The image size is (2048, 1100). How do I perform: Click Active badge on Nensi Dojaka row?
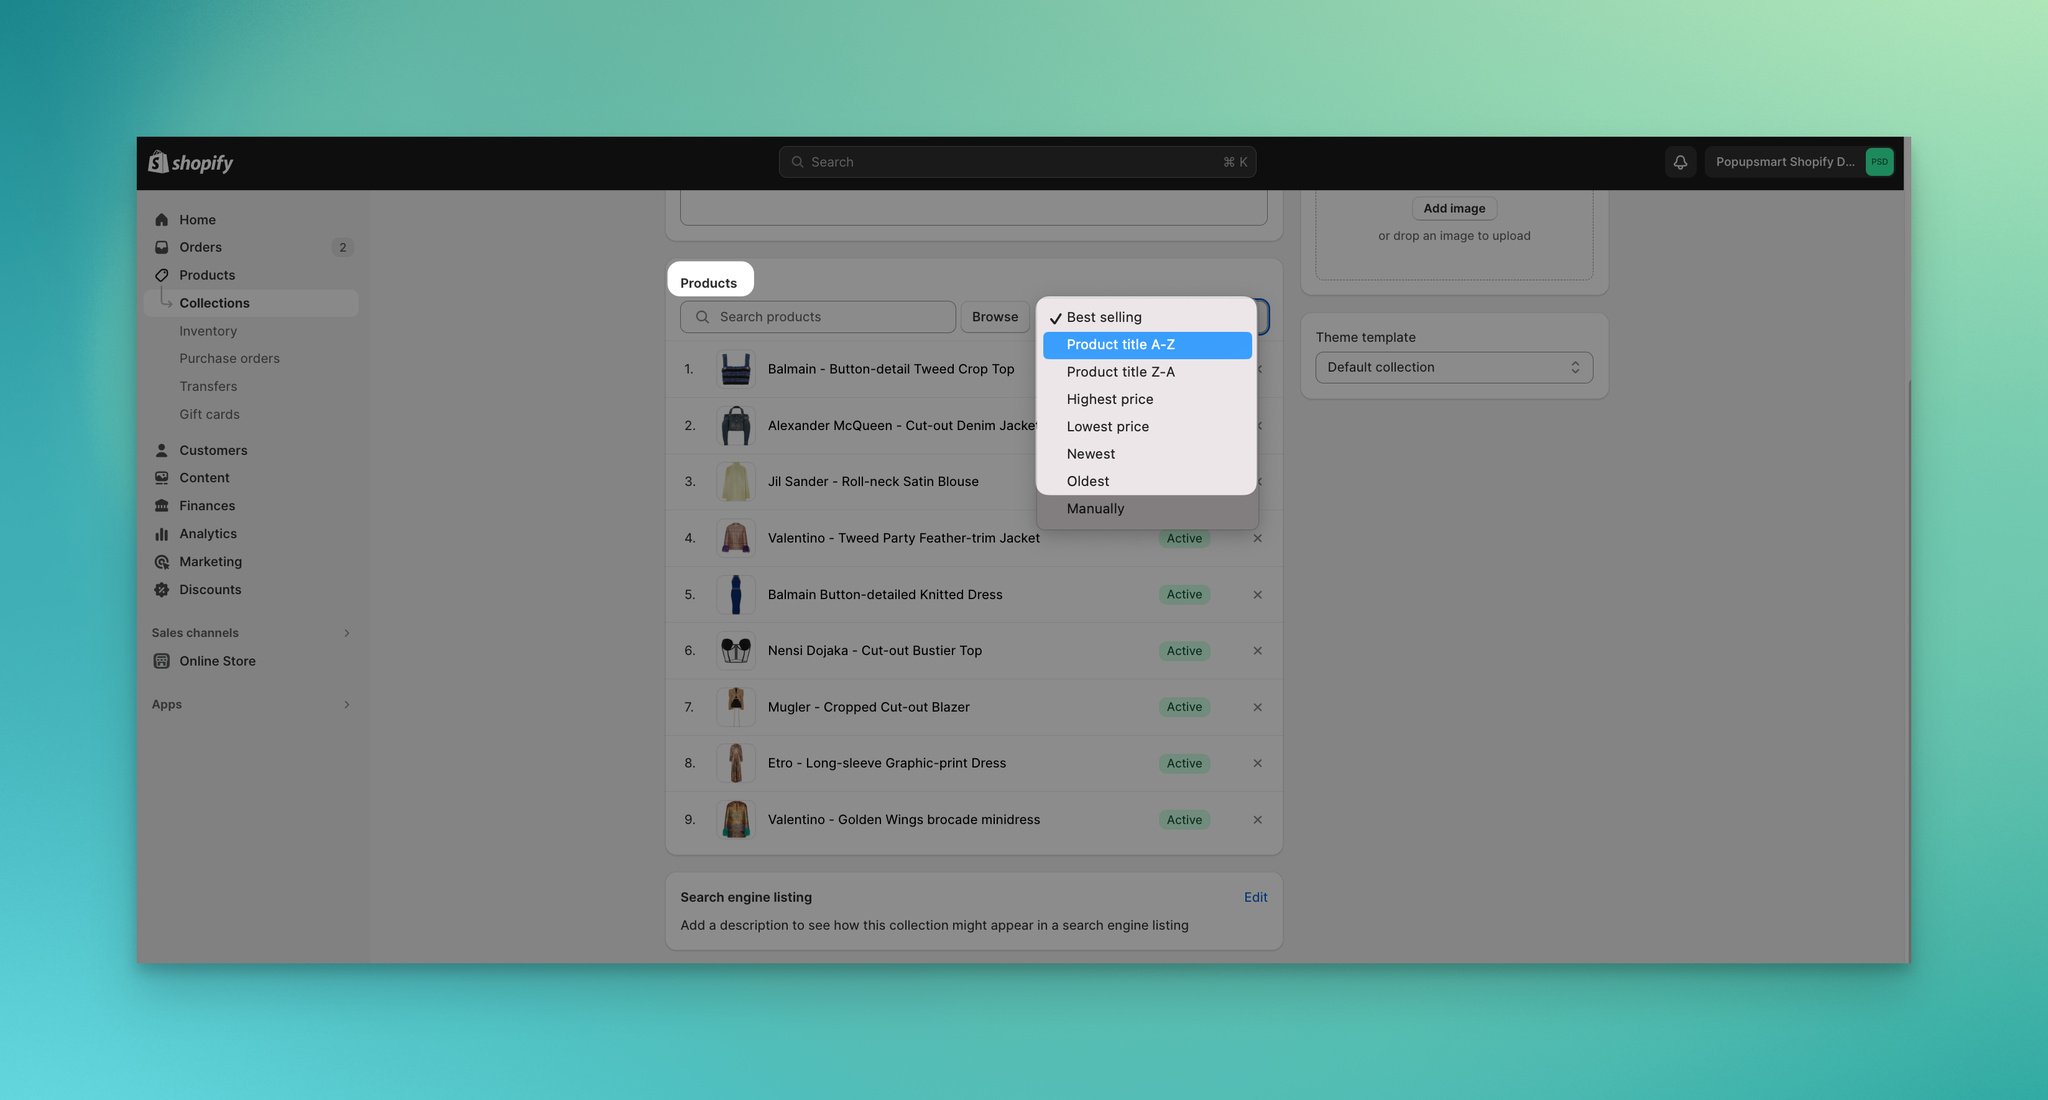point(1184,651)
